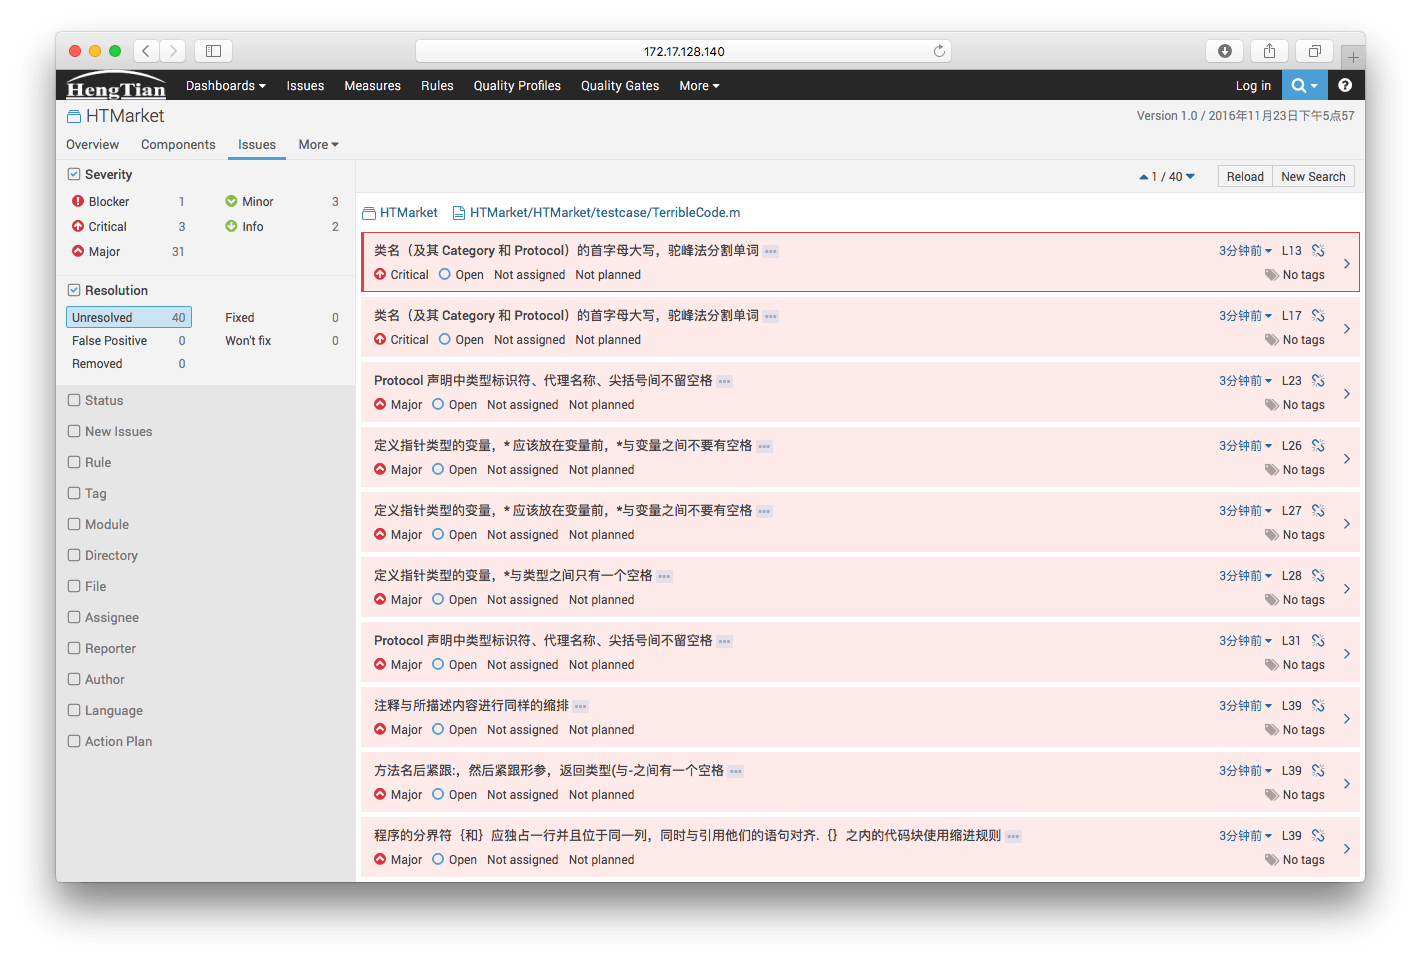The width and height of the screenshot is (1421, 962).
Task: Open the TerribleCode.m file link
Action: 604,213
